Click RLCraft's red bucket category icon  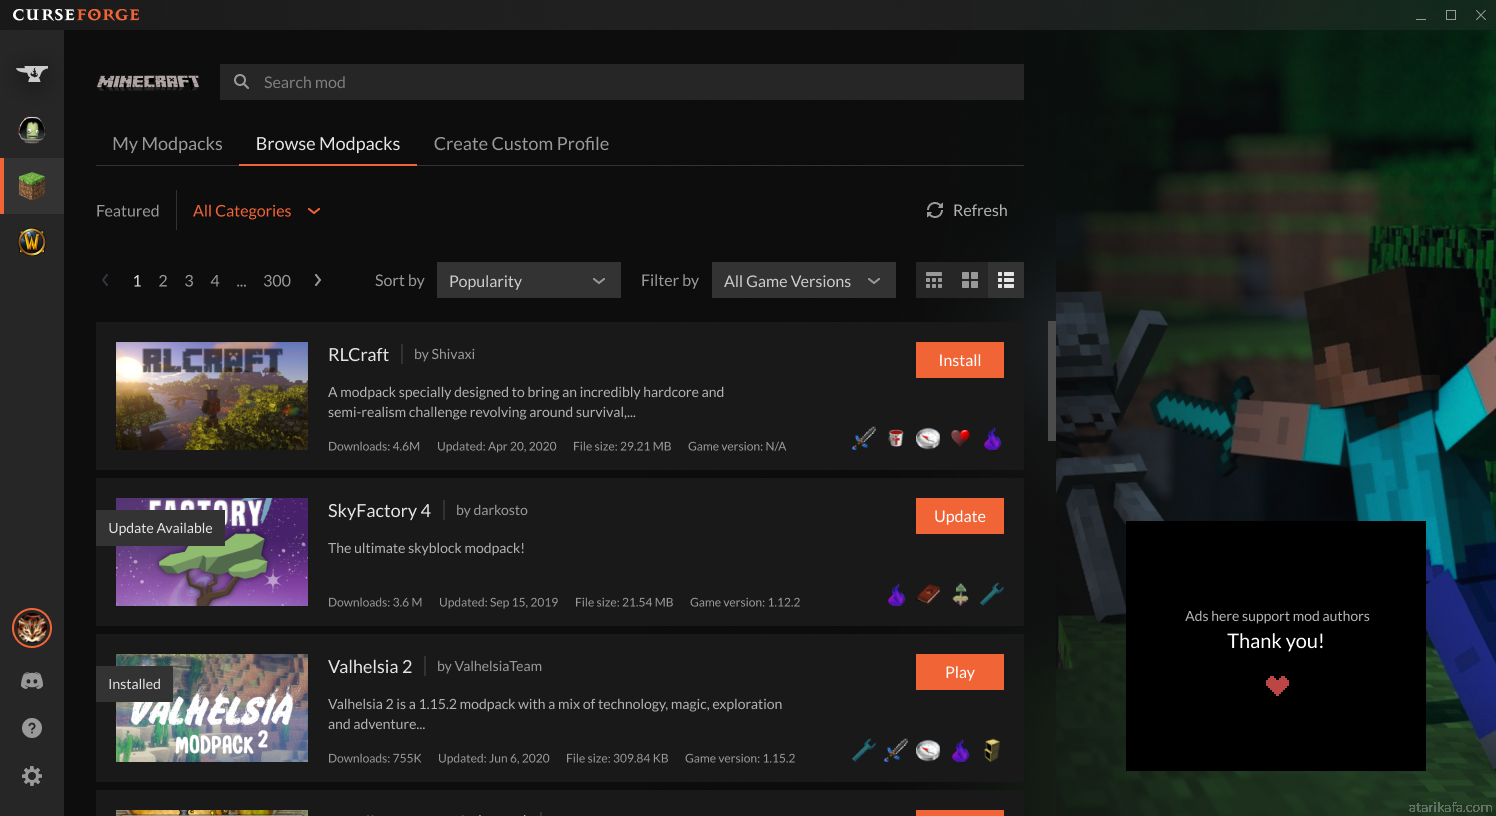(x=896, y=438)
